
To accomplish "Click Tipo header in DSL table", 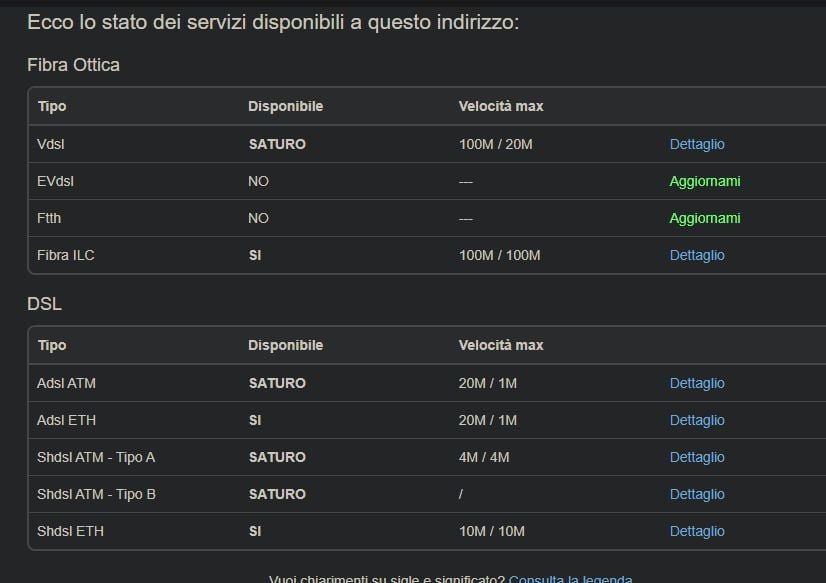I will tap(52, 345).
